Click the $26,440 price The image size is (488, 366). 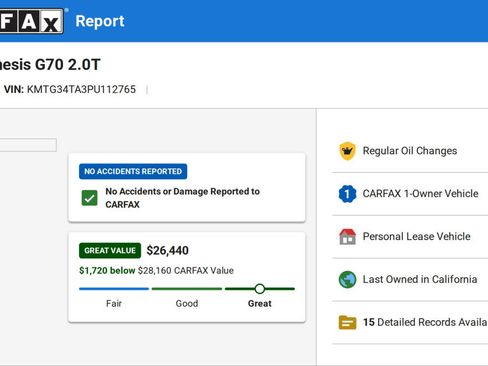point(168,250)
